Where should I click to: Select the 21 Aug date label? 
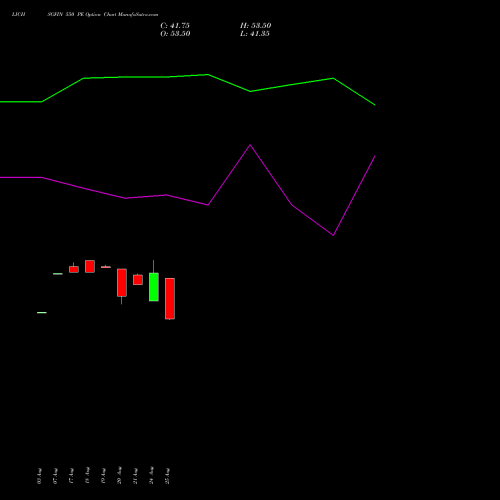(x=135, y=476)
